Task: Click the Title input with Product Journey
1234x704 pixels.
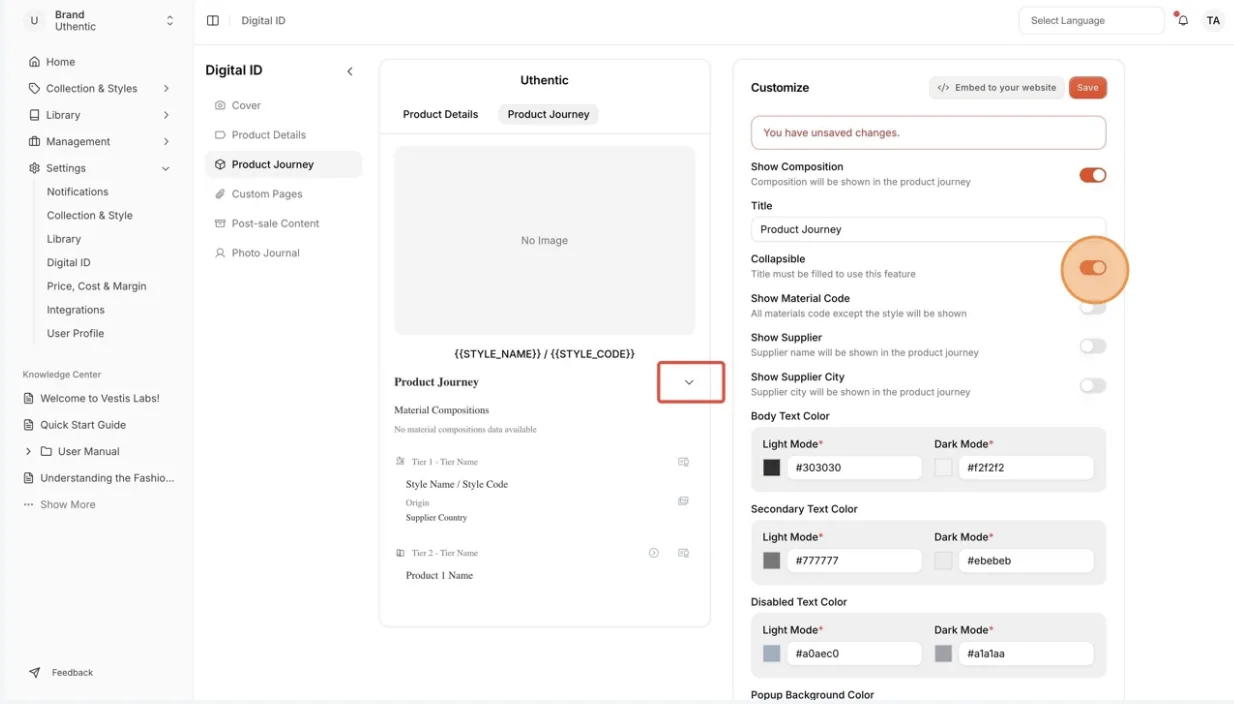Action: 928,229
